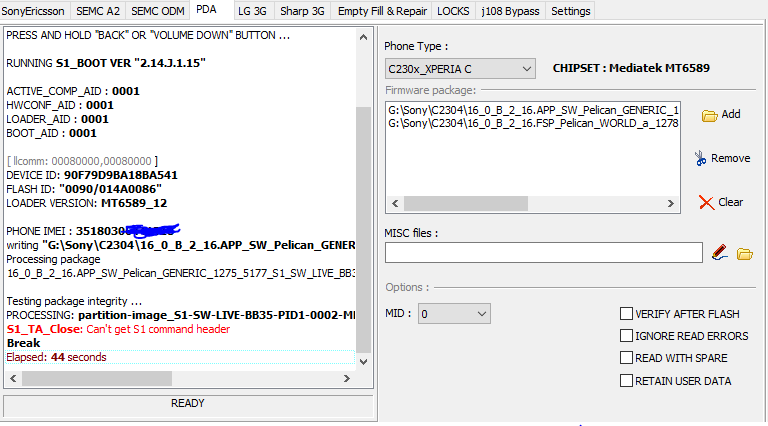Click the RUNNING S1_BOOT VER line
Viewport: 768px width, 426px height.
point(106,63)
